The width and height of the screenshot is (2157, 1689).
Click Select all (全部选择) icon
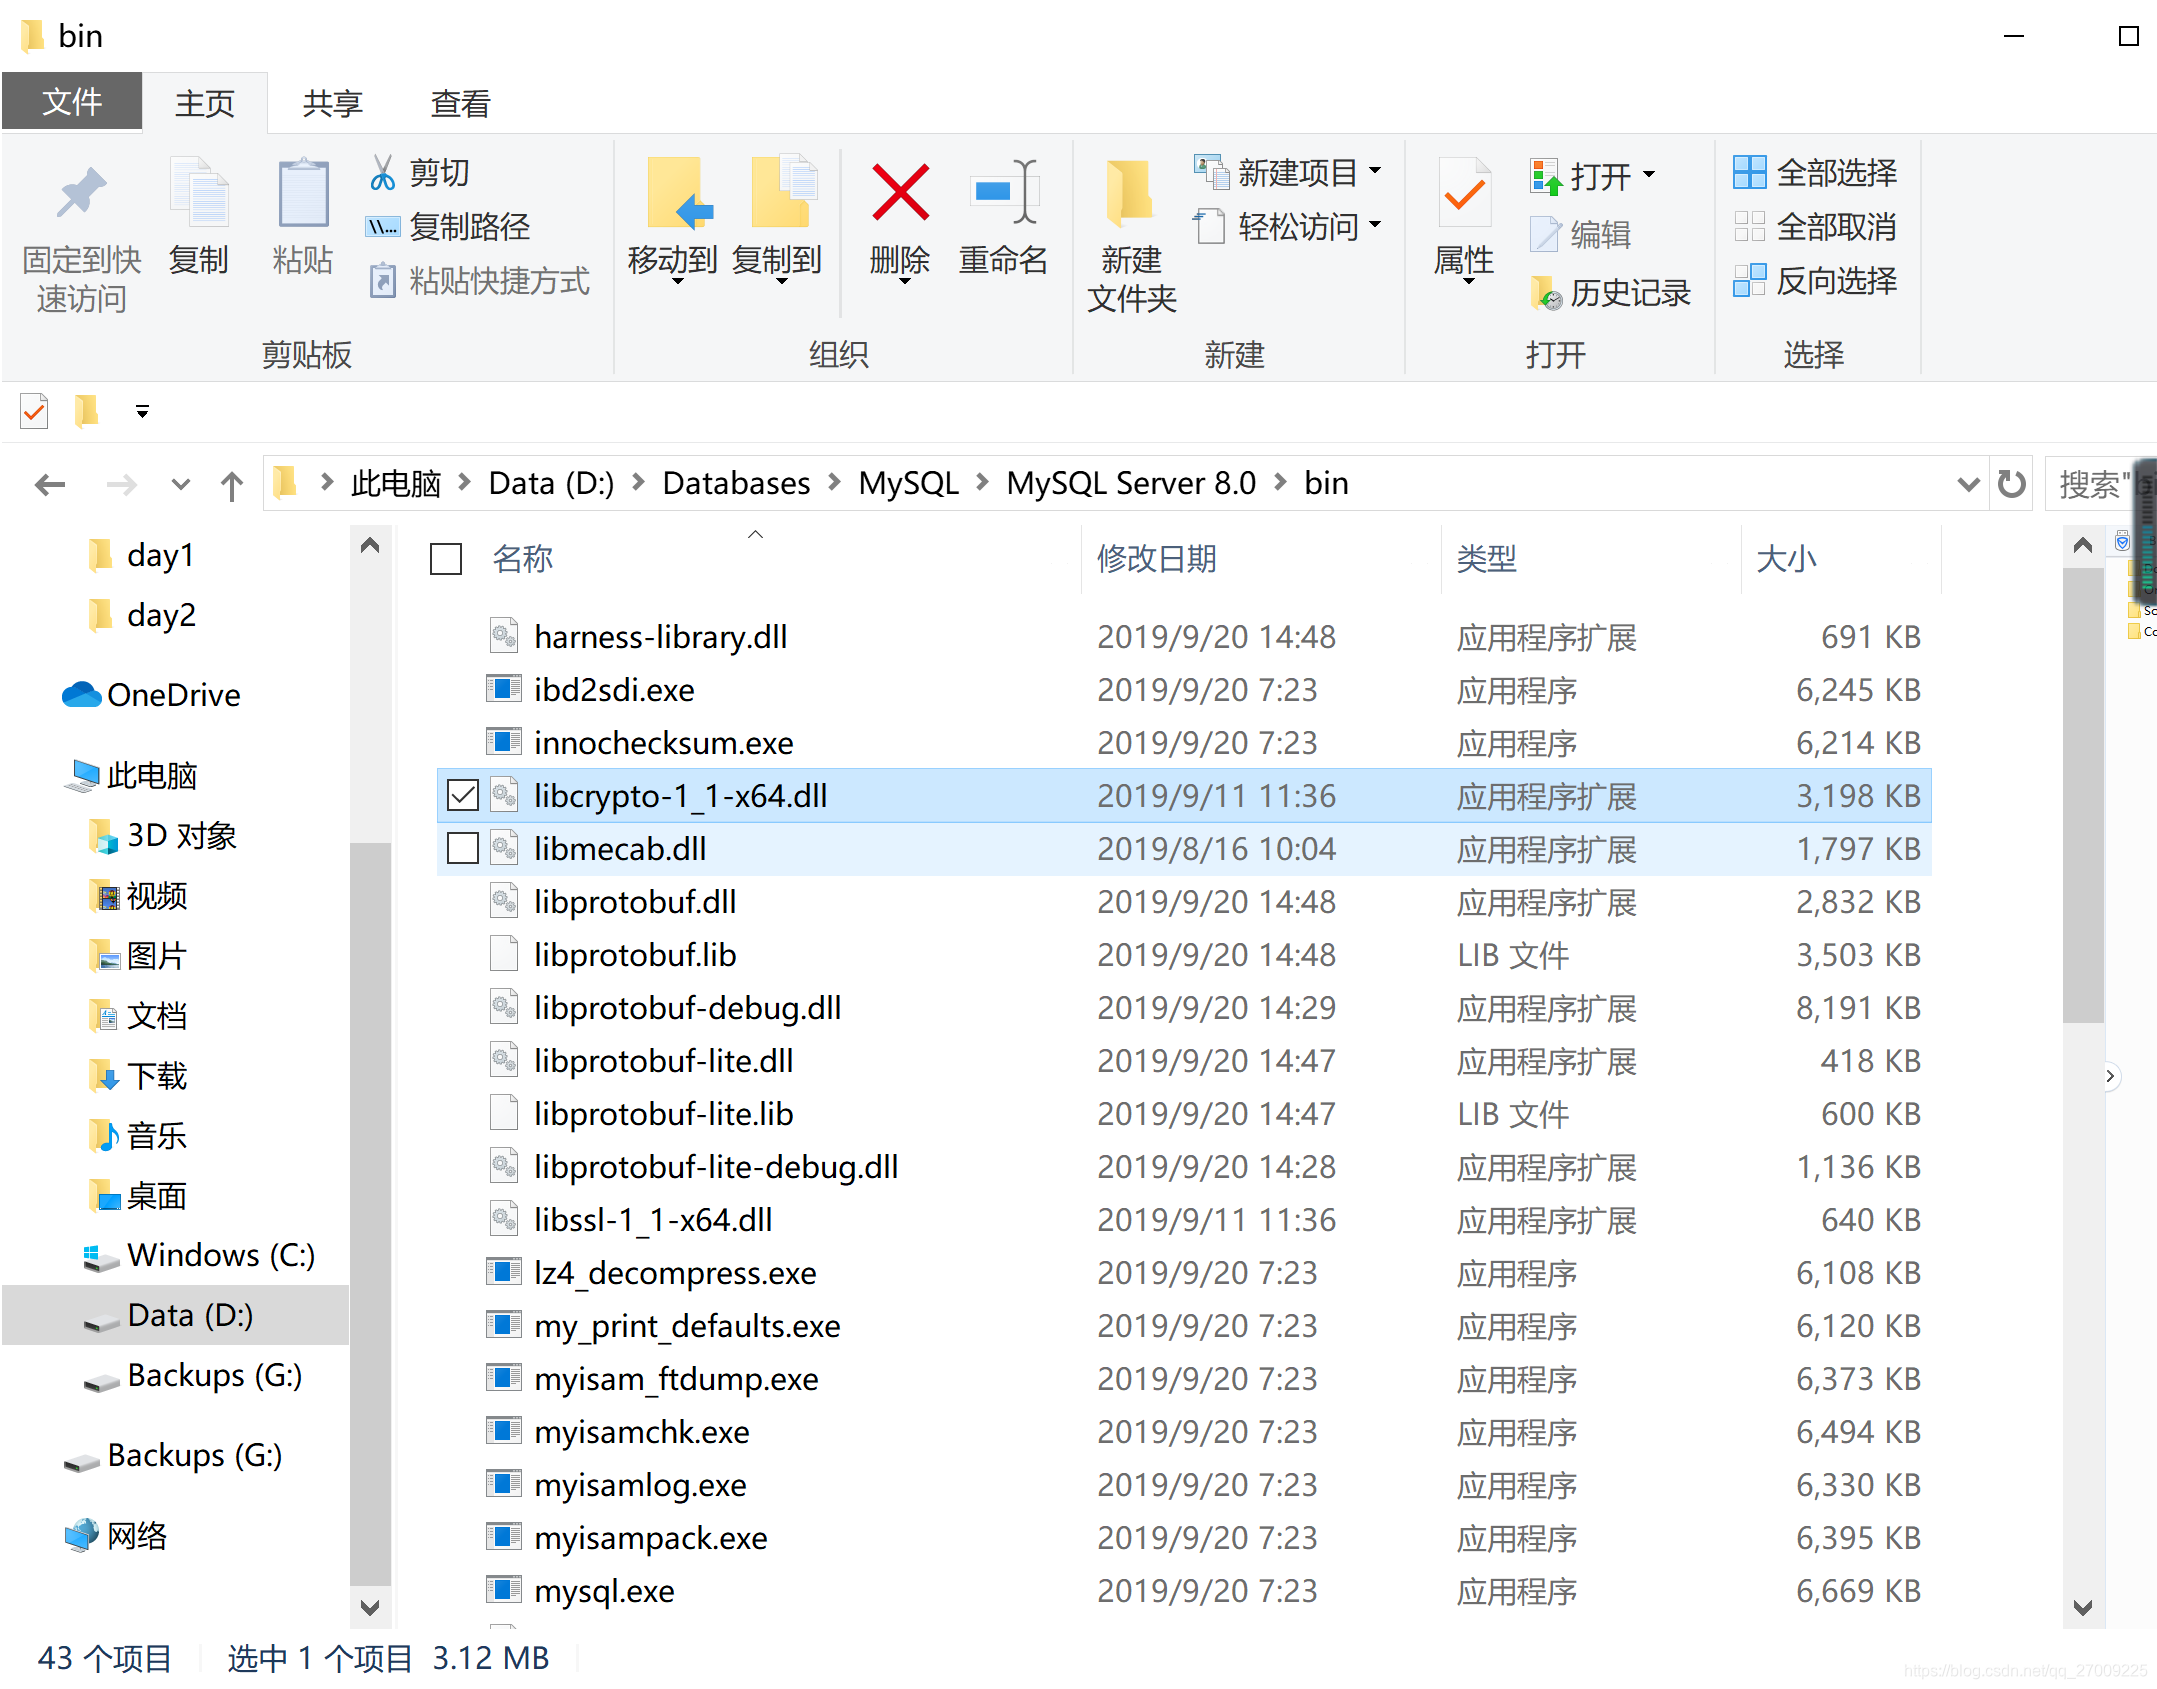tap(1749, 173)
